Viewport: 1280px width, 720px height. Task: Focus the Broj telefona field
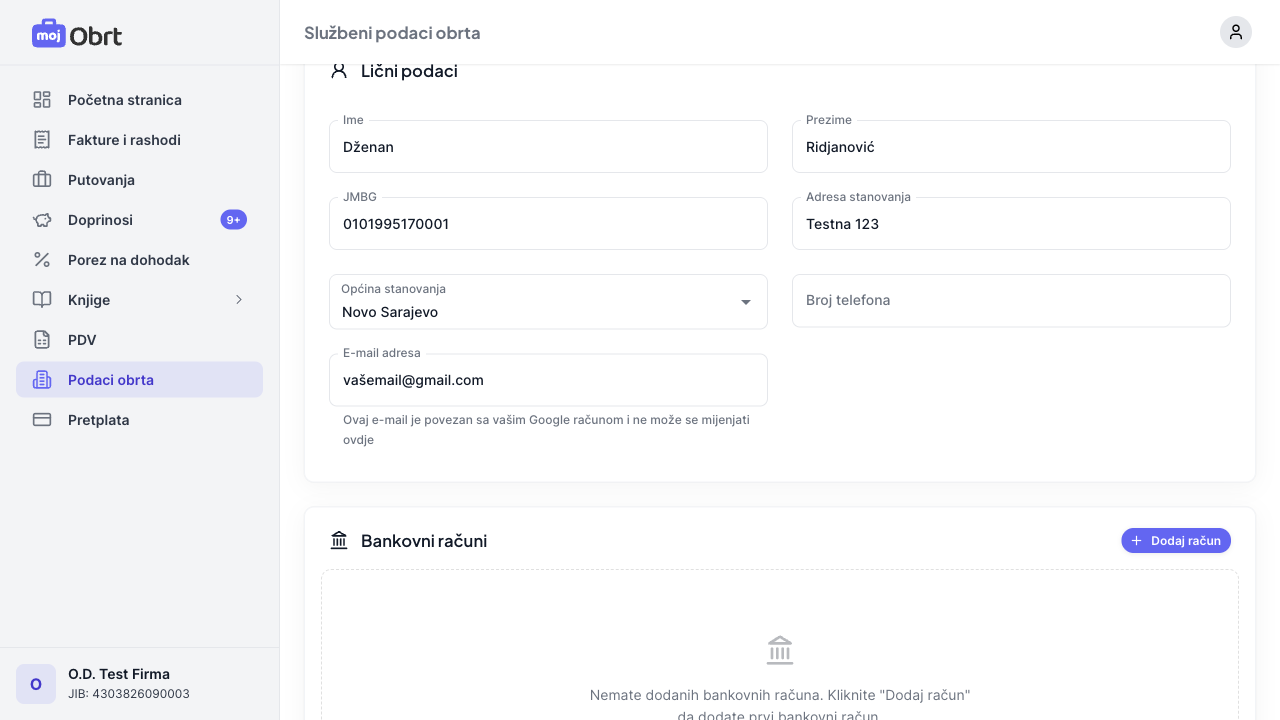click(x=1011, y=301)
